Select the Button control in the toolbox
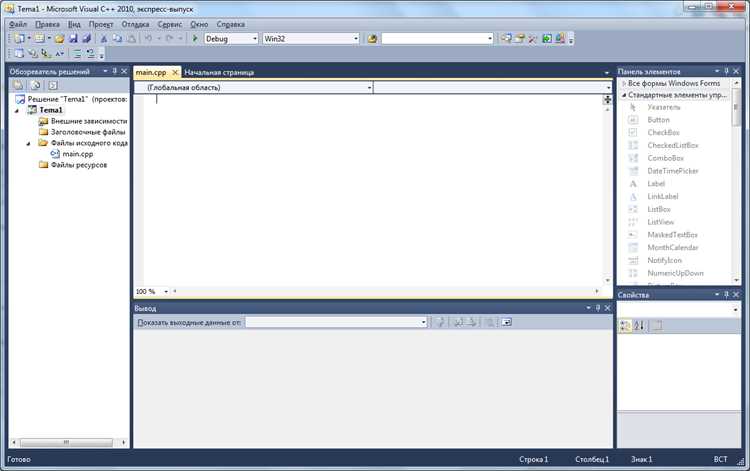The width and height of the screenshot is (750, 471). (x=658, y=120)
